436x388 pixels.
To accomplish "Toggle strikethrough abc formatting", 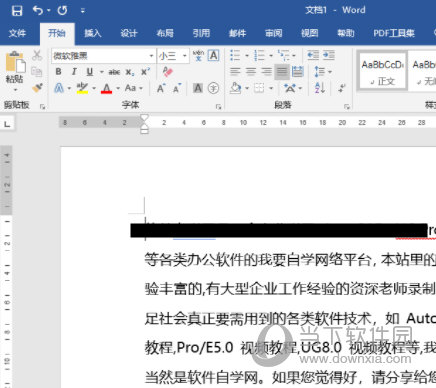I will point(114,72).
